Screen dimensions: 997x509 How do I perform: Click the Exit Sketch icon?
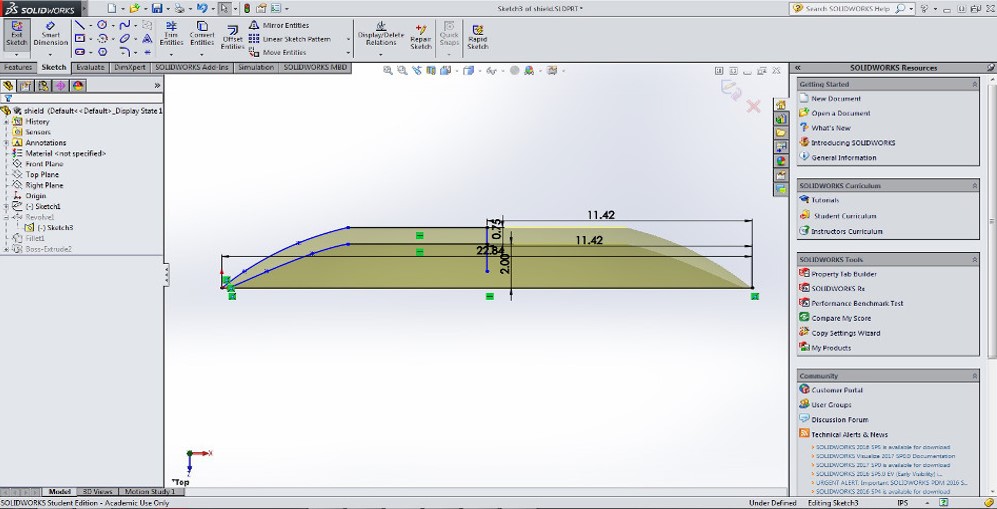point(17,36)
